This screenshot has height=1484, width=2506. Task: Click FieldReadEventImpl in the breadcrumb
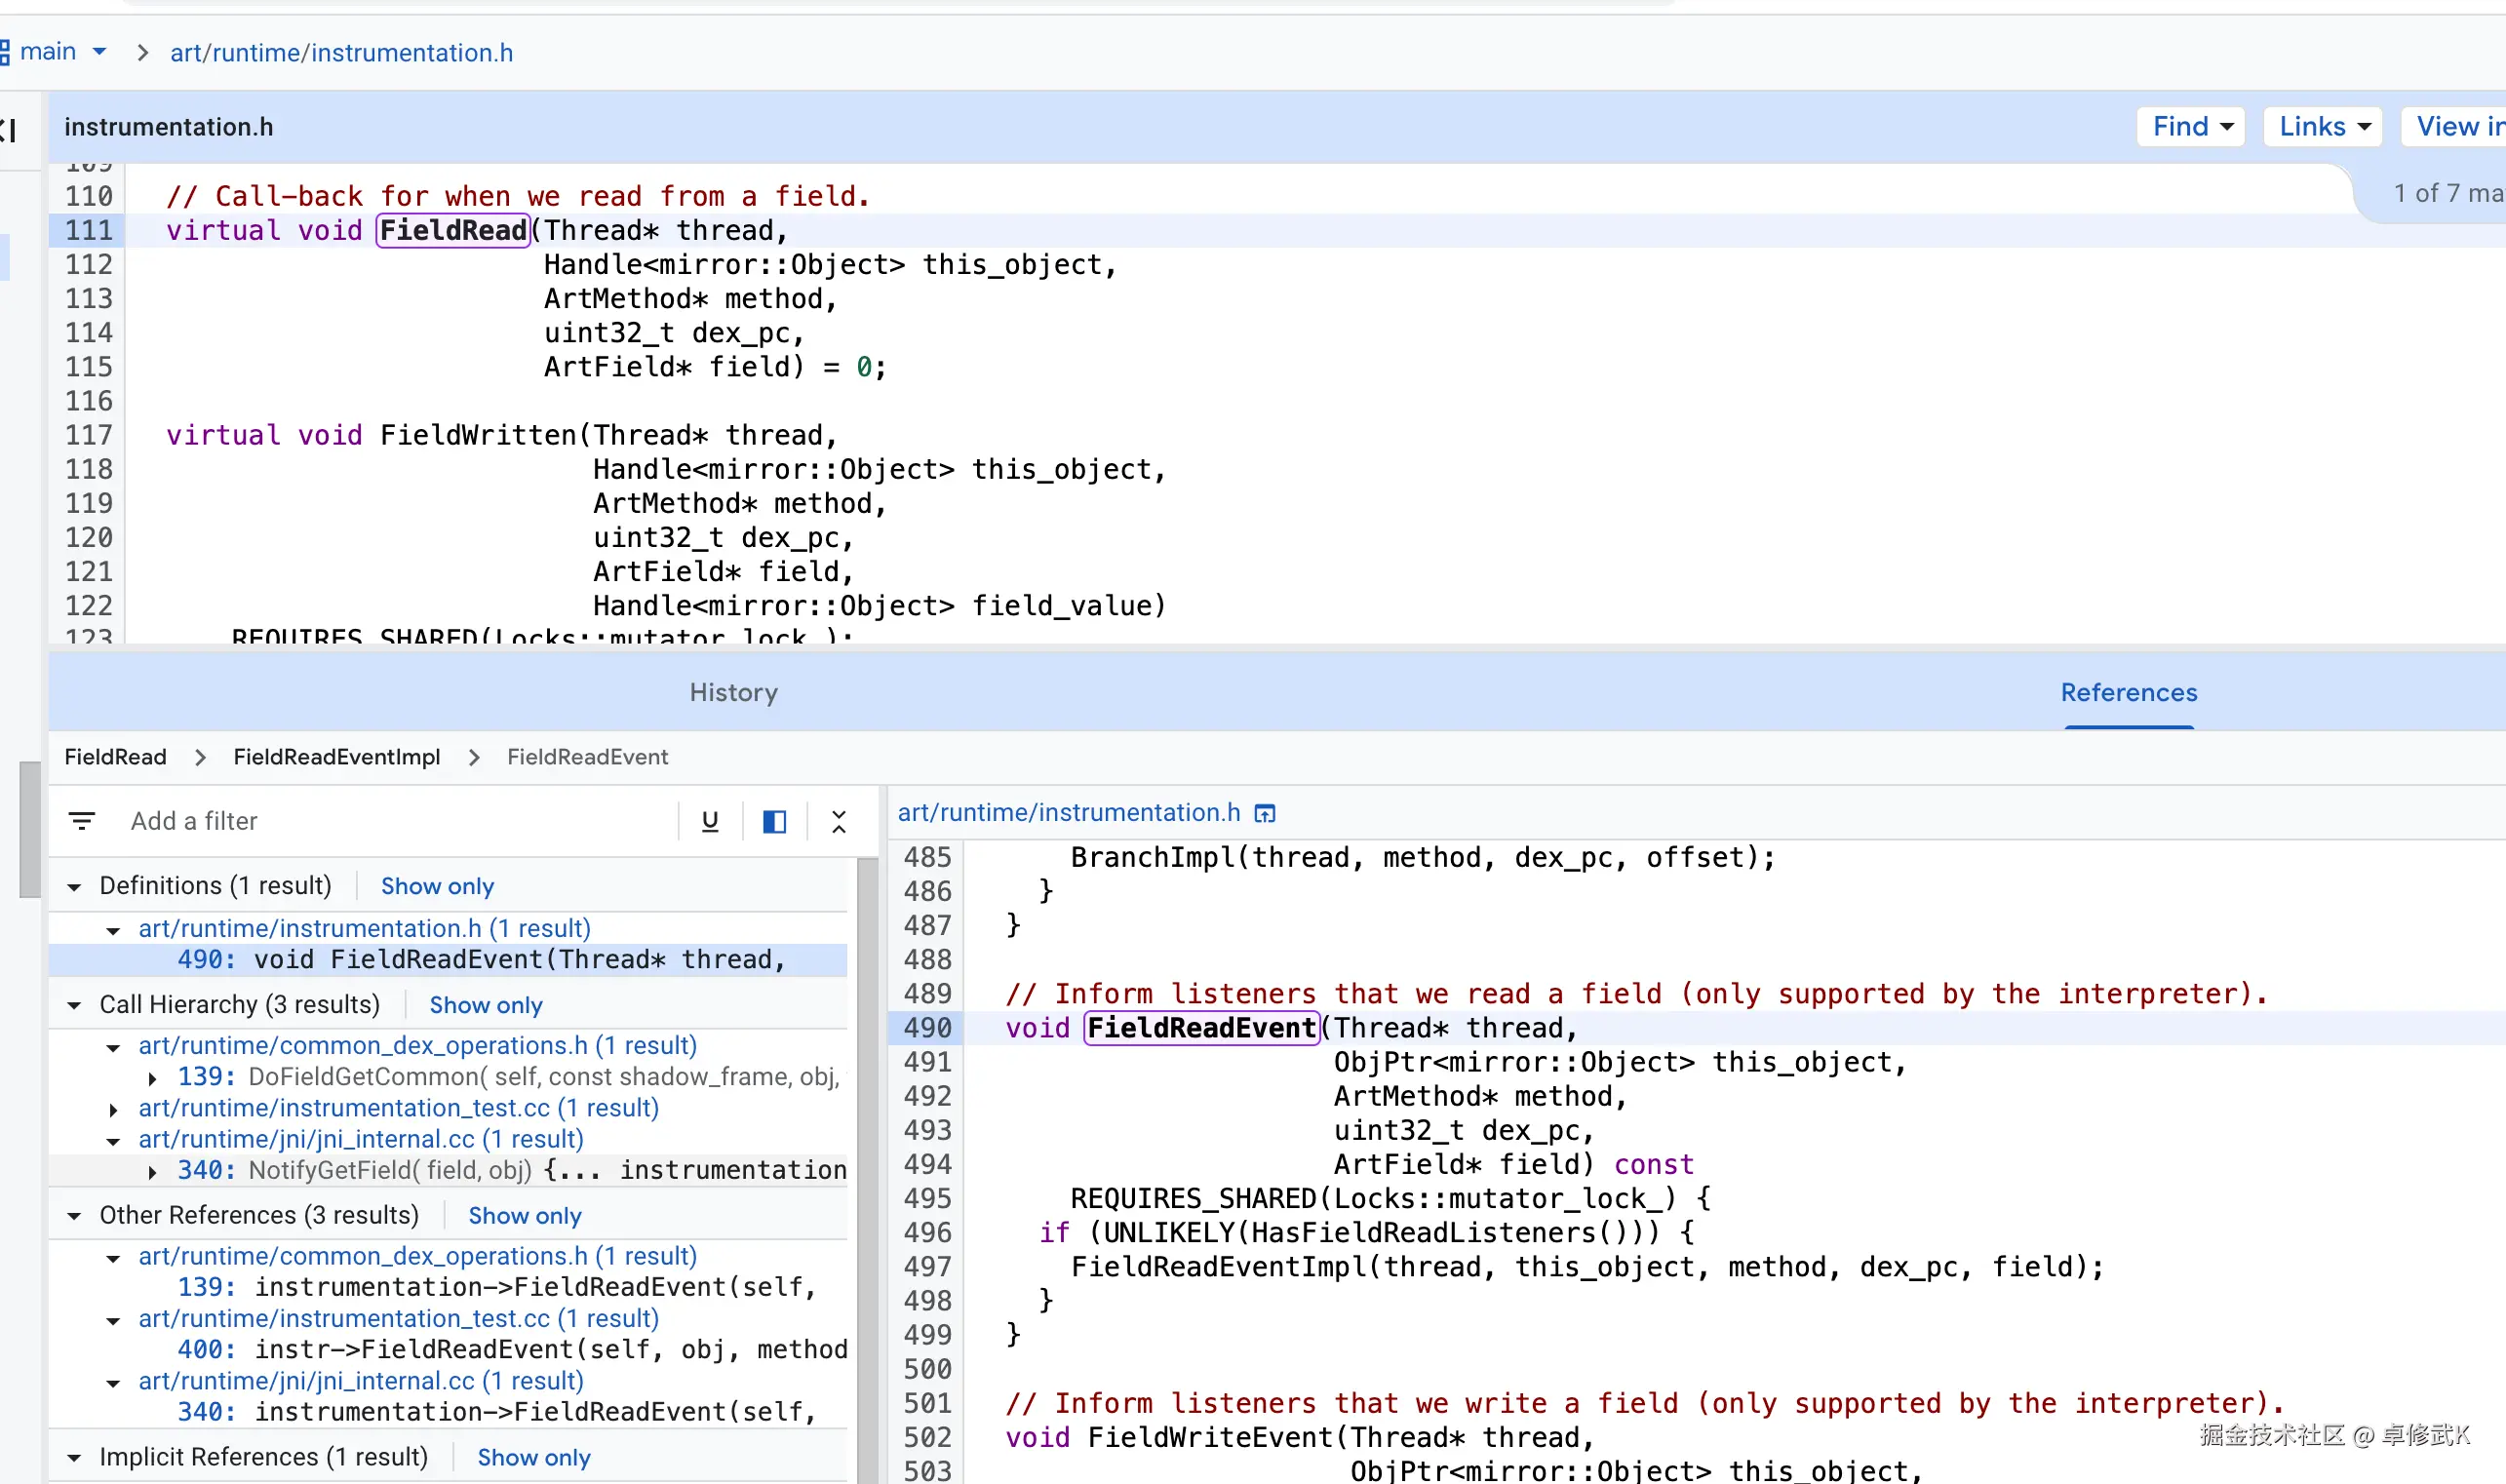[x=336, y=757]
